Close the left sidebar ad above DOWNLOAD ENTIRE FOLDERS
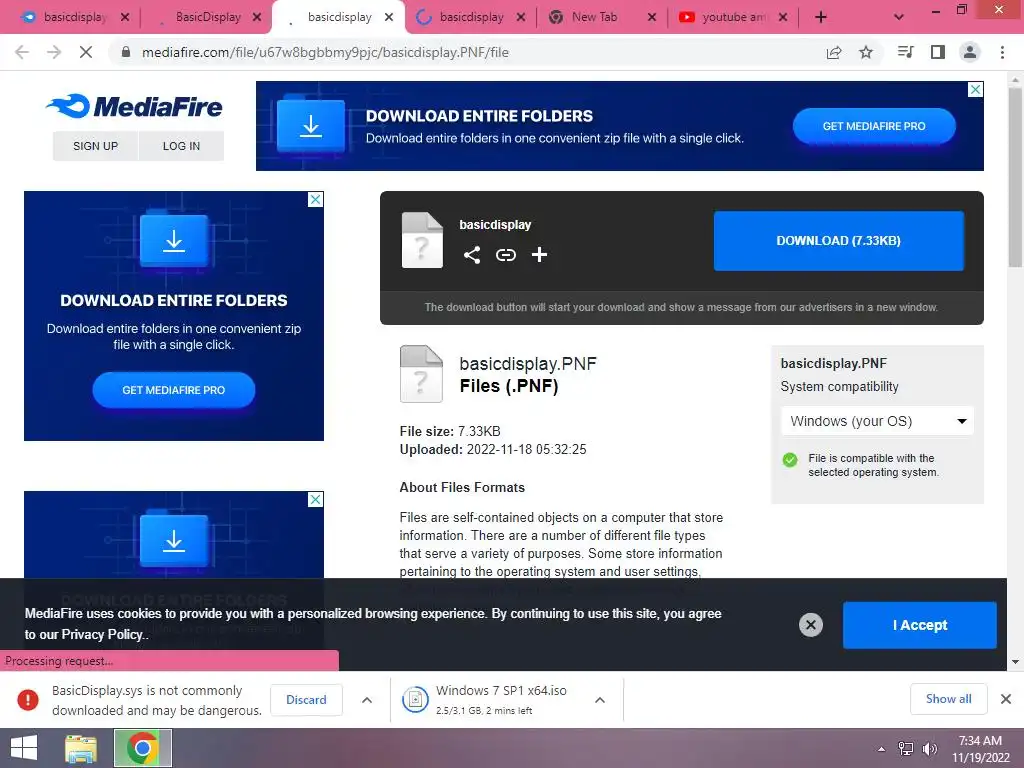 tap(315, 199)
